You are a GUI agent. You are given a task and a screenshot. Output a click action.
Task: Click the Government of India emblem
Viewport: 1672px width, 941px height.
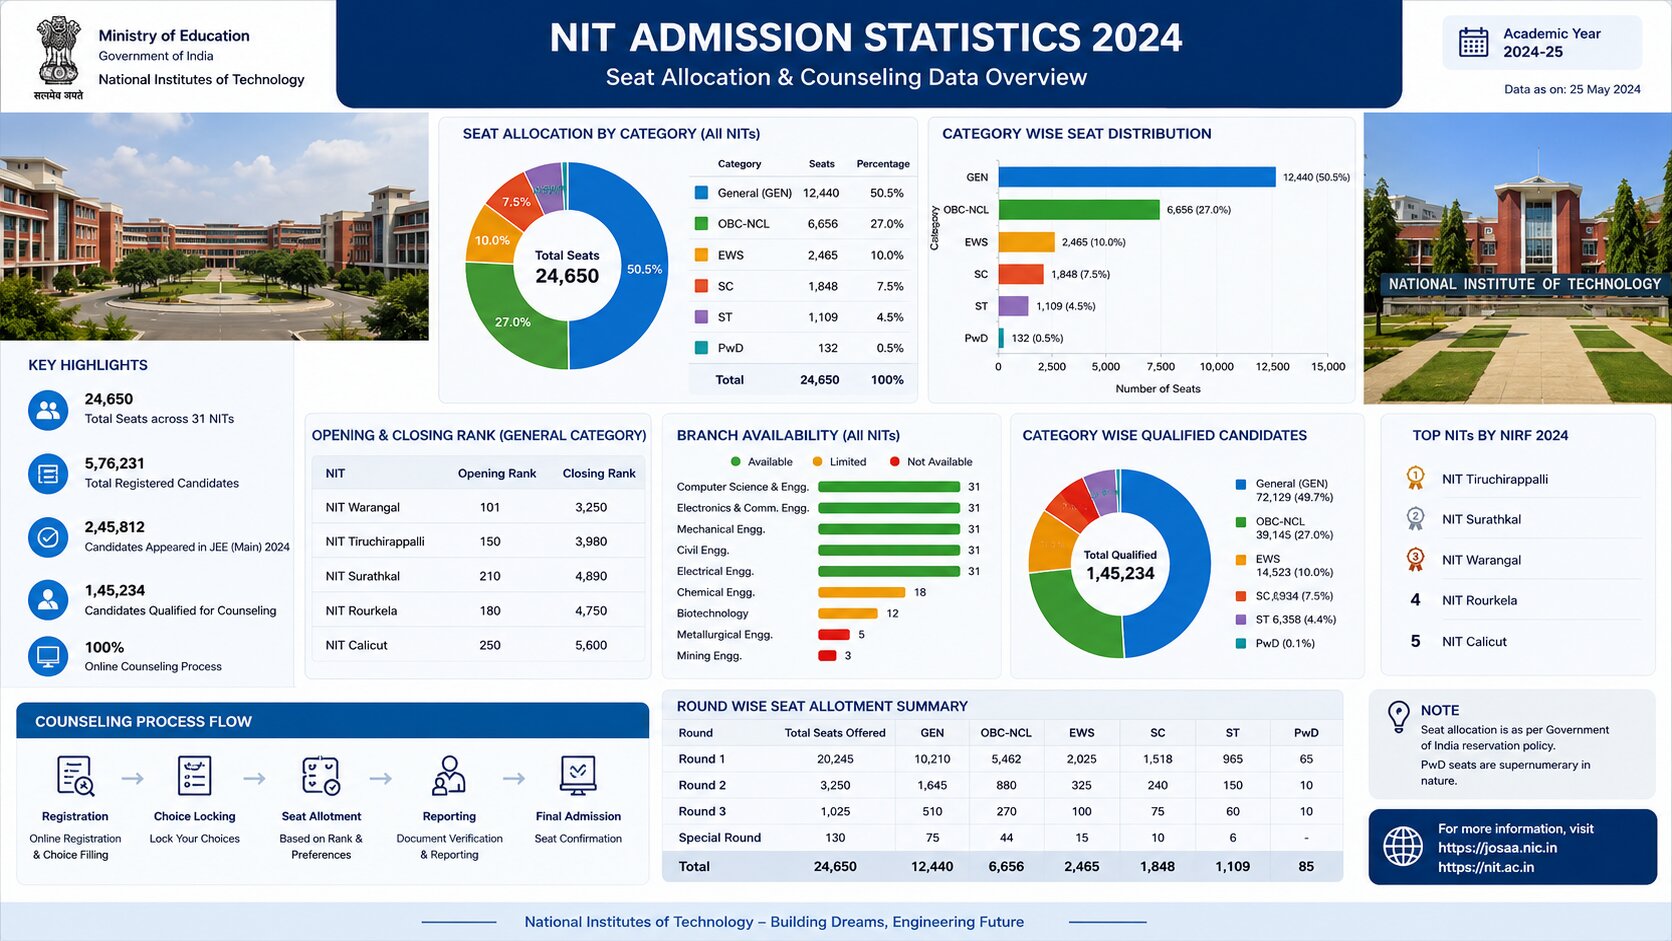(x=58, y=52)
